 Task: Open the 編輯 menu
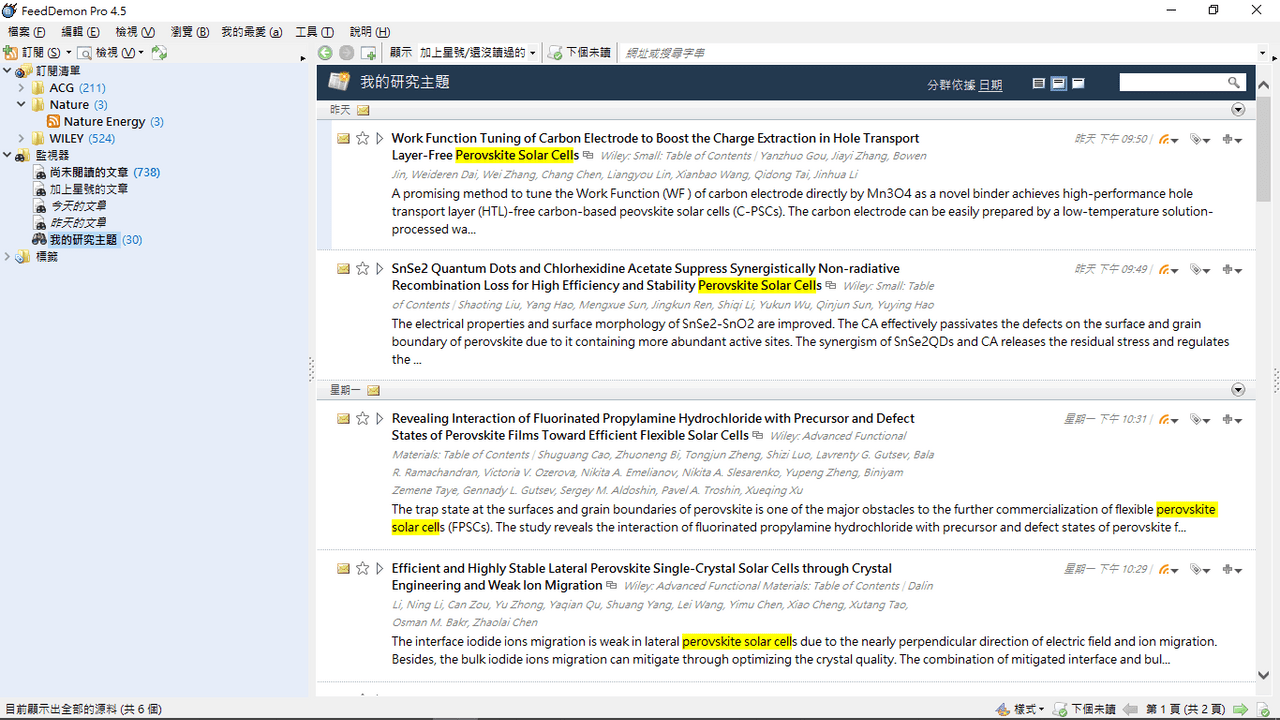coord(80,32)
